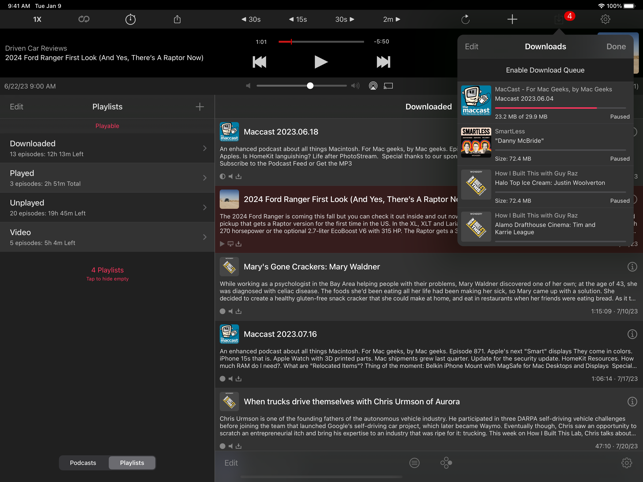Image resolution: width=643 pixels, height=482 pixels.
Task: Go to next track
Action: tap(383, 62)
